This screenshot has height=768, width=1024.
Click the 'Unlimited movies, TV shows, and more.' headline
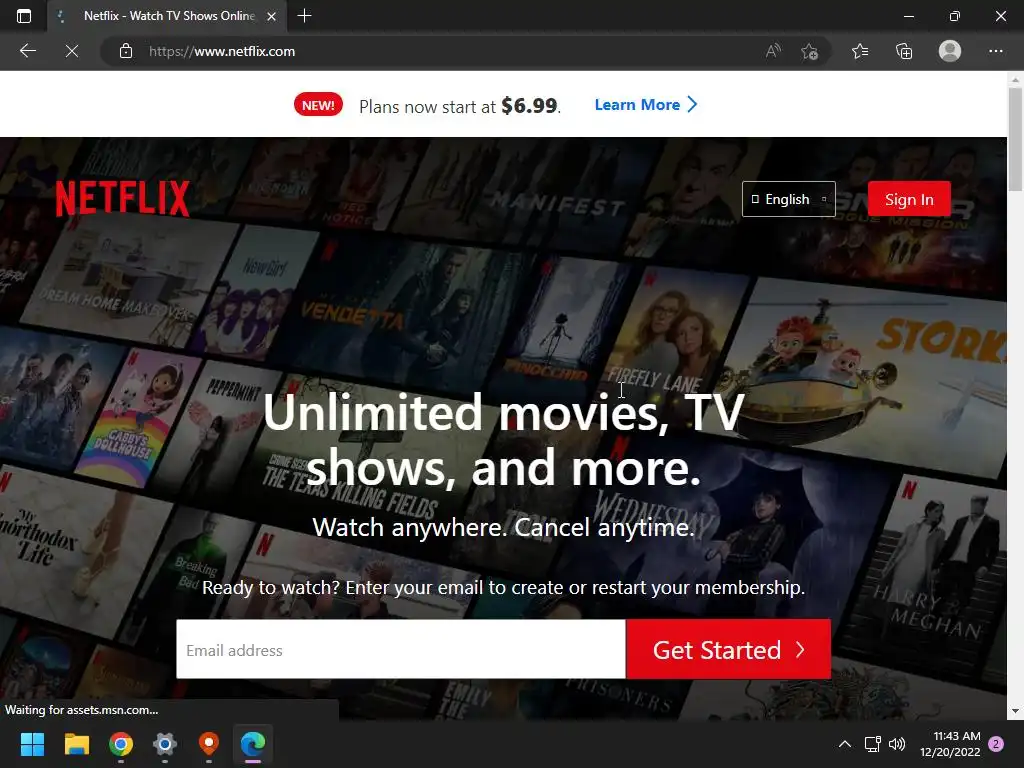coord(504,440)
